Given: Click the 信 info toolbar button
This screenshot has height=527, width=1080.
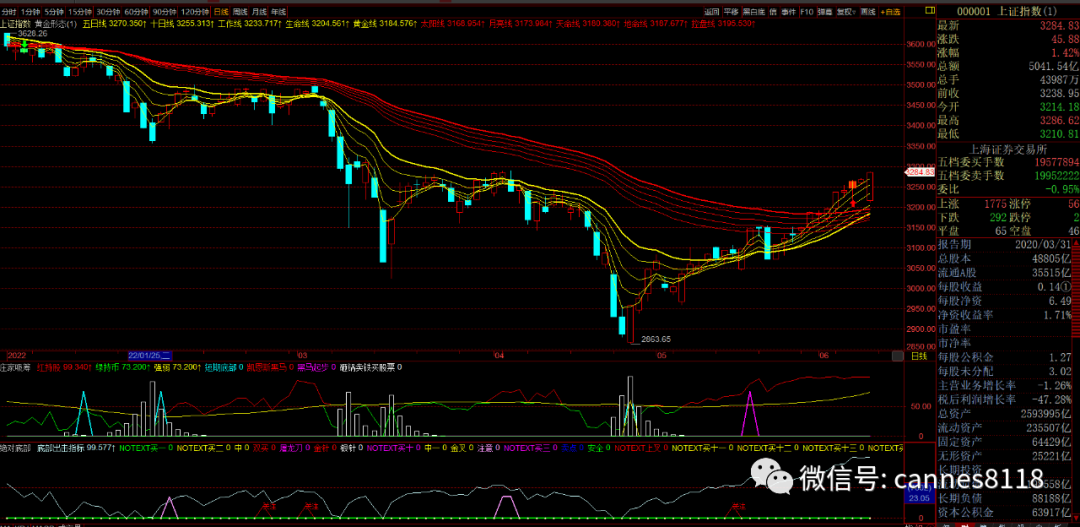Looking at the screenshot, I should [x=773, y=12].
